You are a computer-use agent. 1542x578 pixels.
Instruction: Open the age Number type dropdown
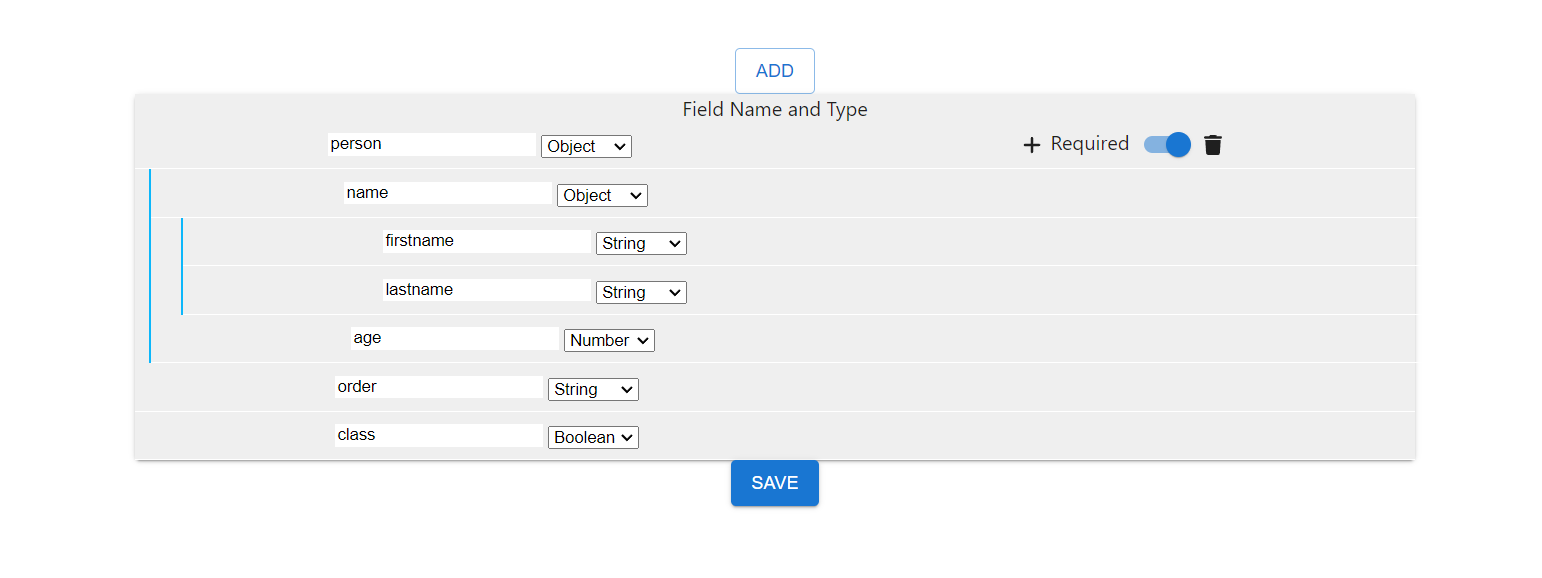point(609,340)
